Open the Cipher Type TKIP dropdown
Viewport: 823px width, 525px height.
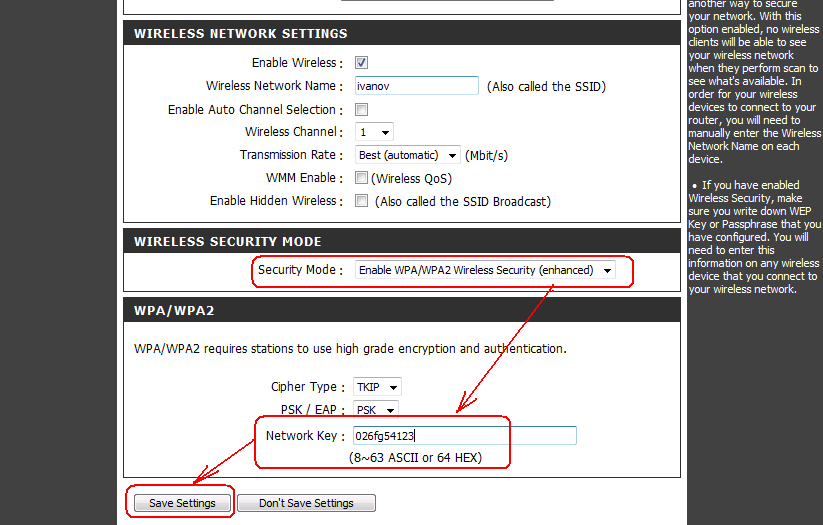coord(377,387)
